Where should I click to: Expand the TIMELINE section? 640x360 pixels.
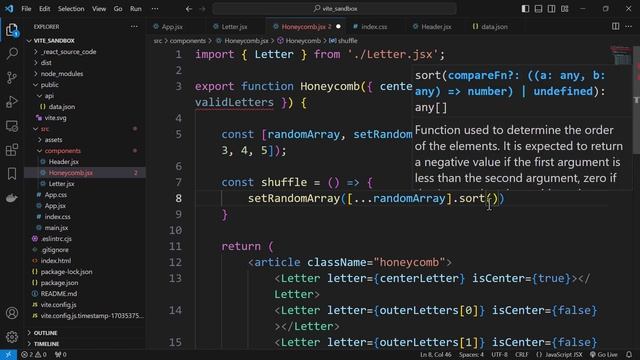[x=85, y=344]
